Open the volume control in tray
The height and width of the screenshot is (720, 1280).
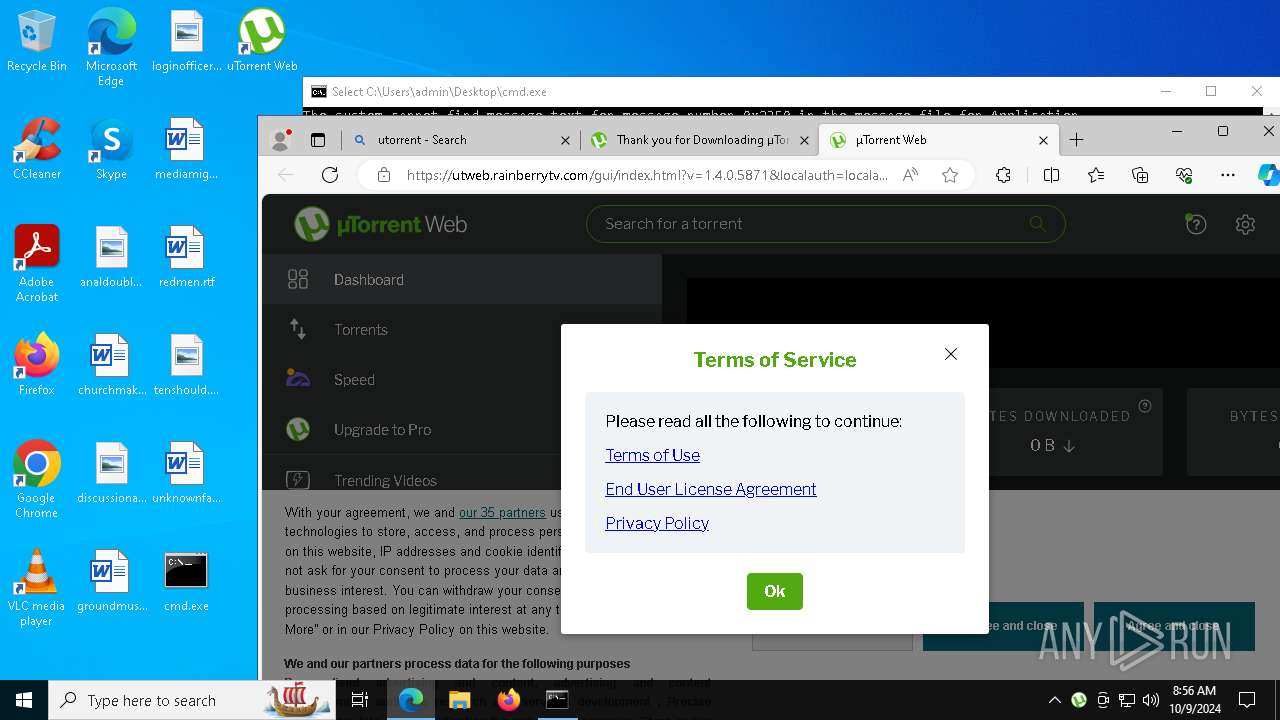click(x=1151, y=700)
